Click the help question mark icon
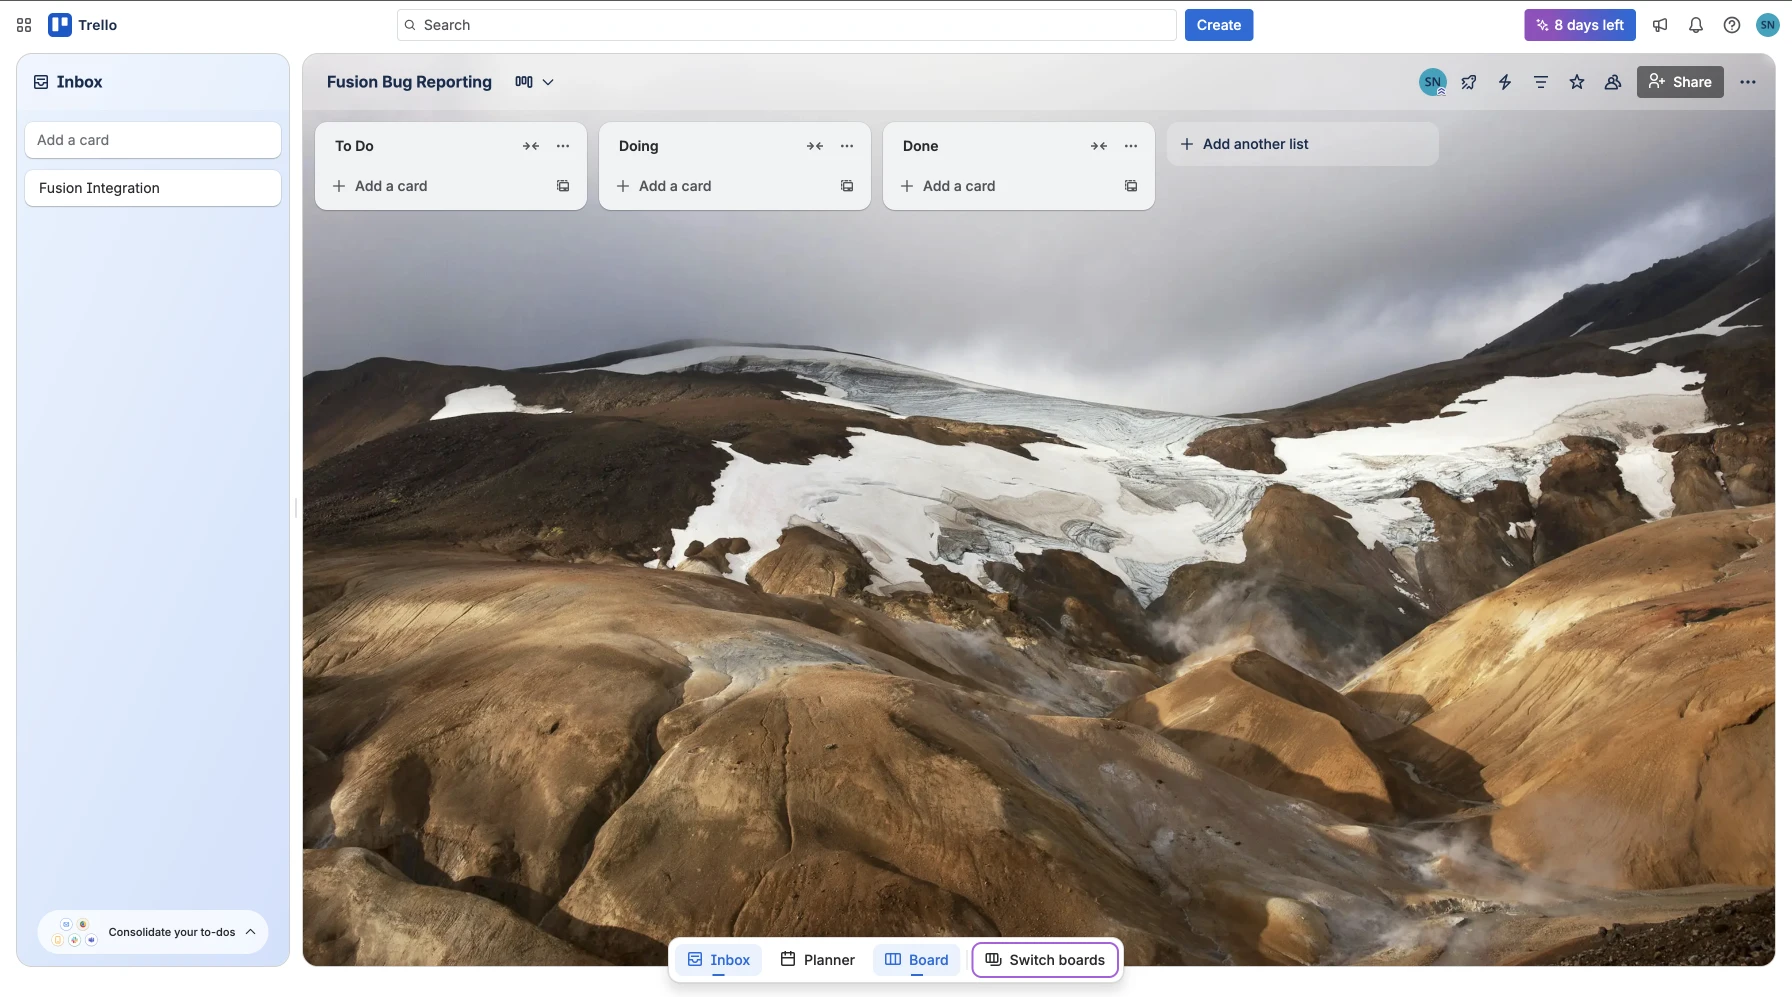The width and height of the screenshot is (1792, 997). tap(1731, 25)
